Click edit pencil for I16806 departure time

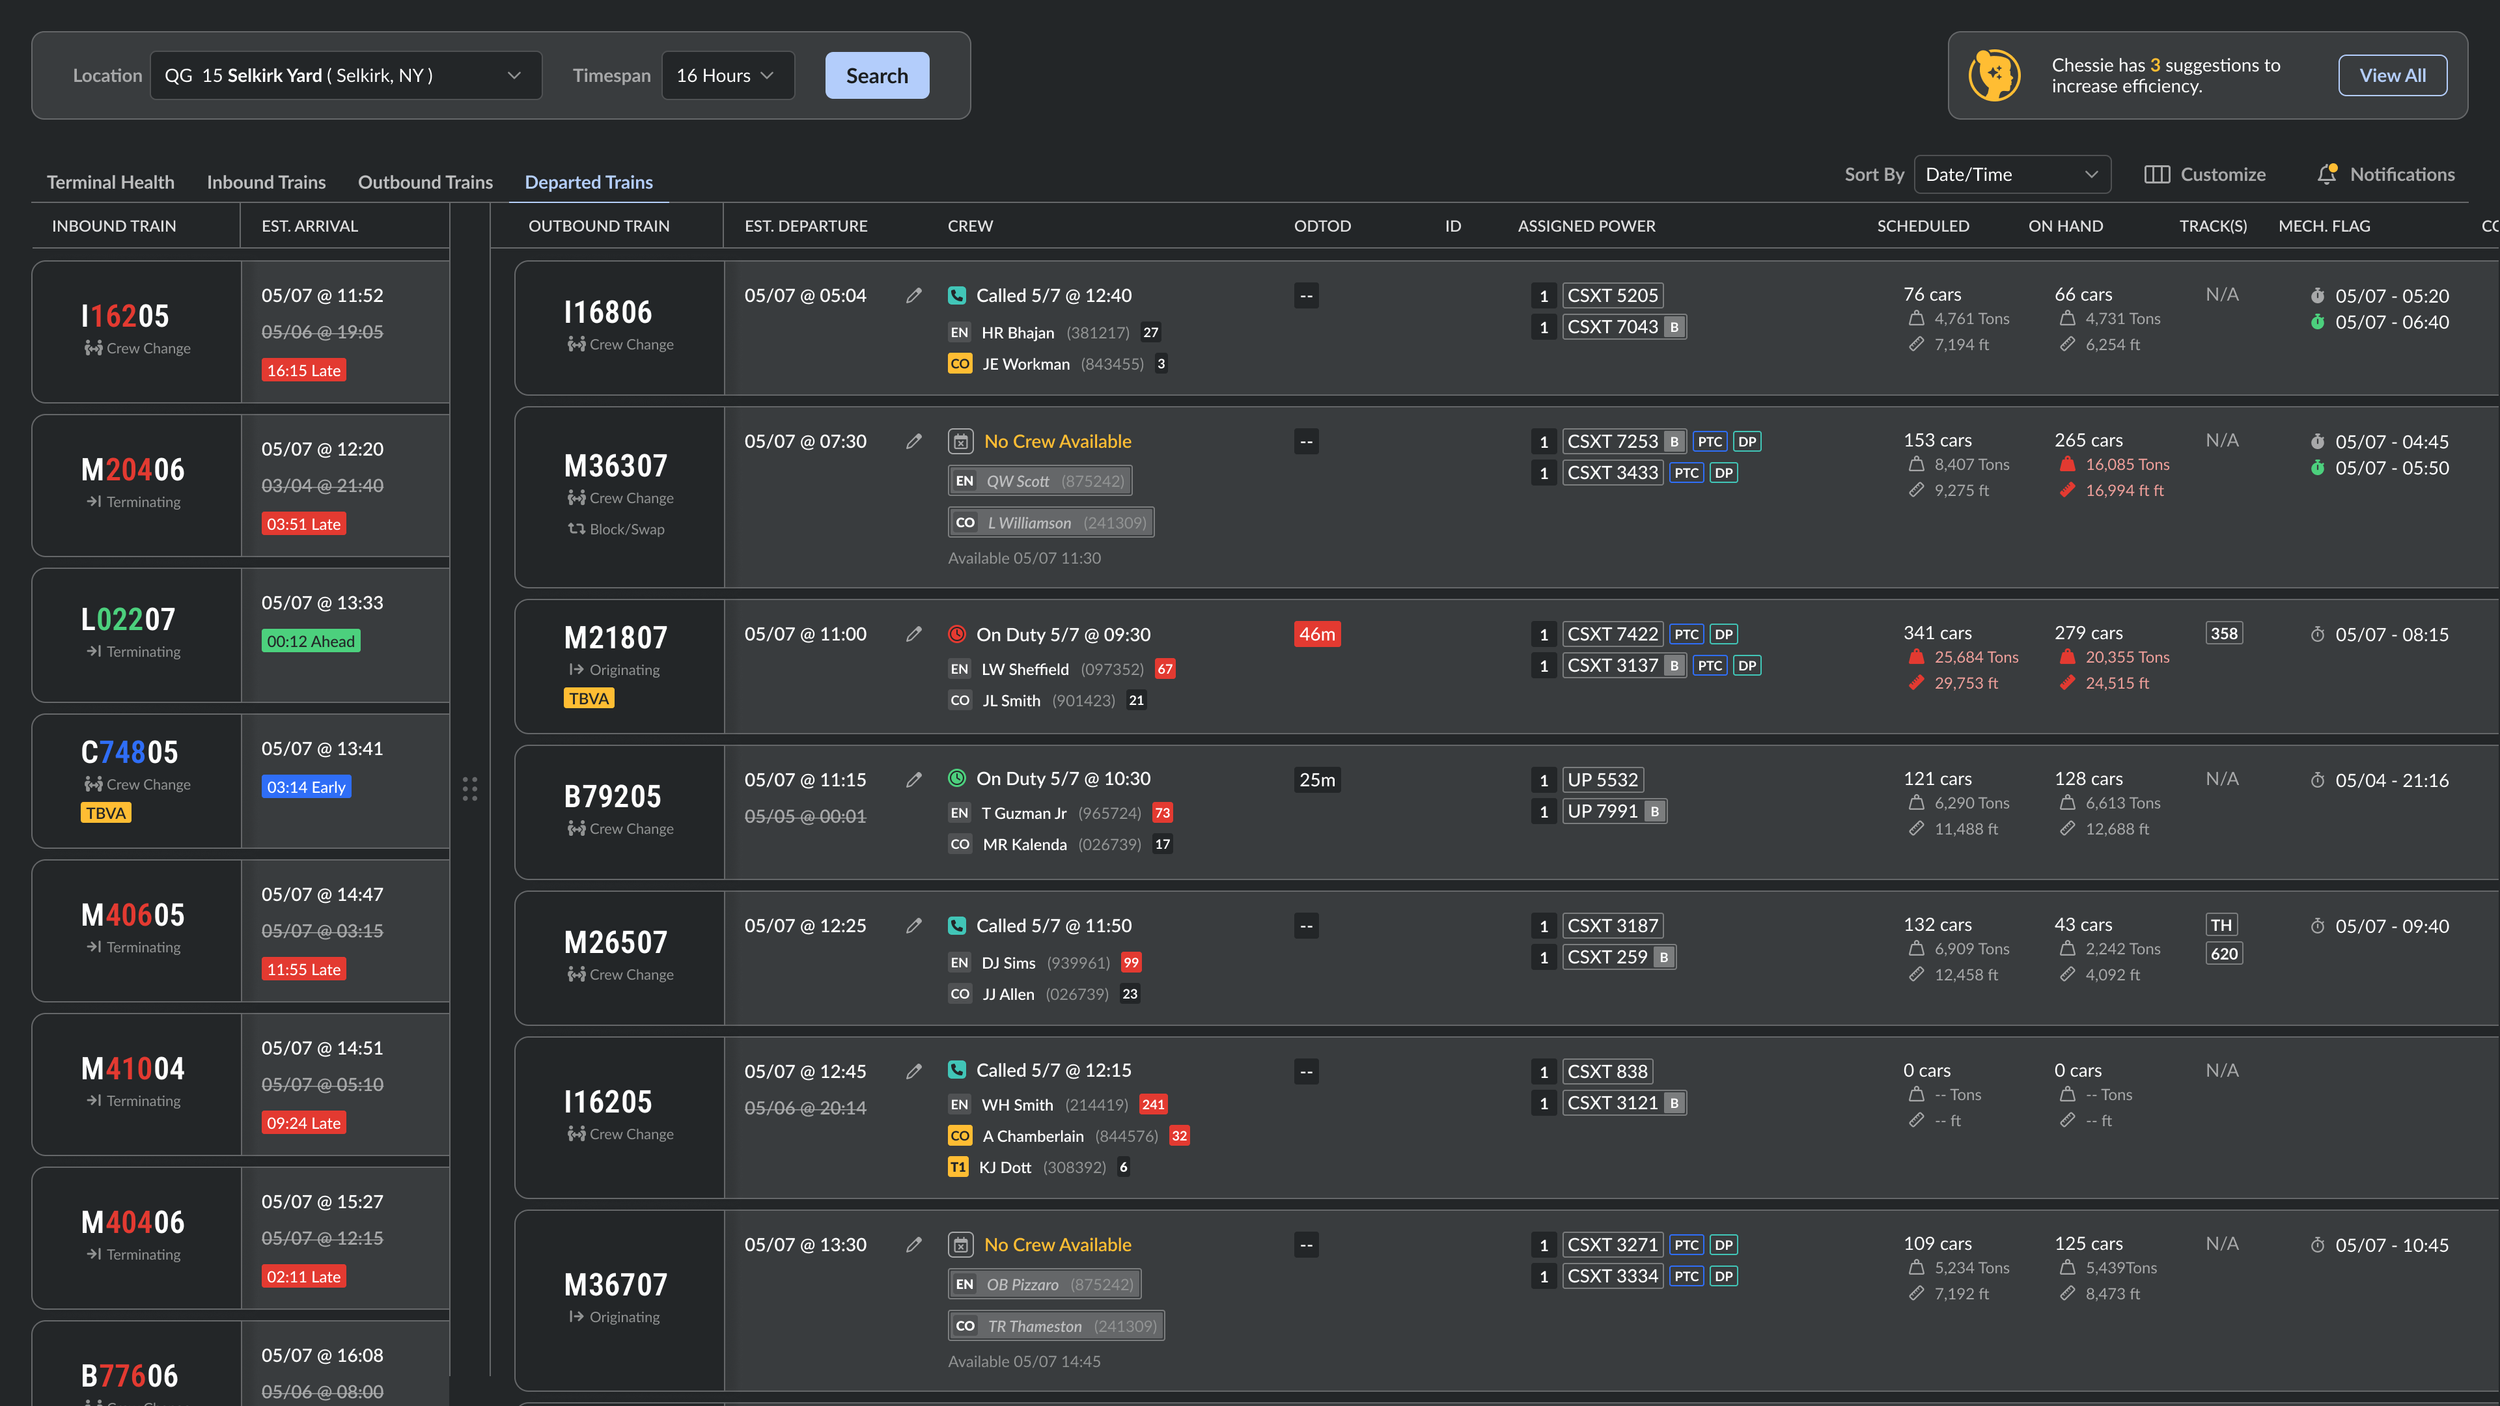[x=914, y=296]
